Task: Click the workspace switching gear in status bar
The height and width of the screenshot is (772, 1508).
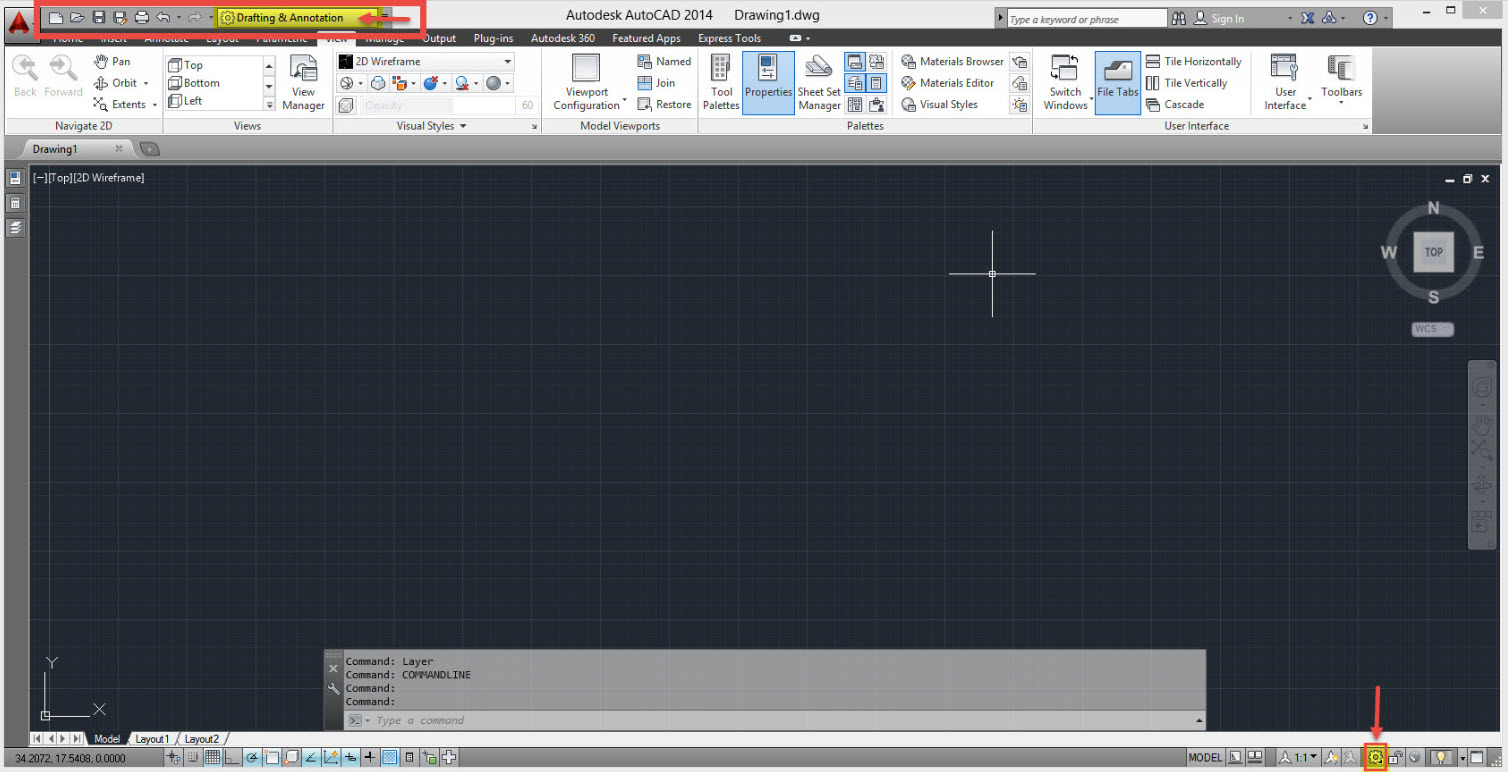Action: (1375, 758)
